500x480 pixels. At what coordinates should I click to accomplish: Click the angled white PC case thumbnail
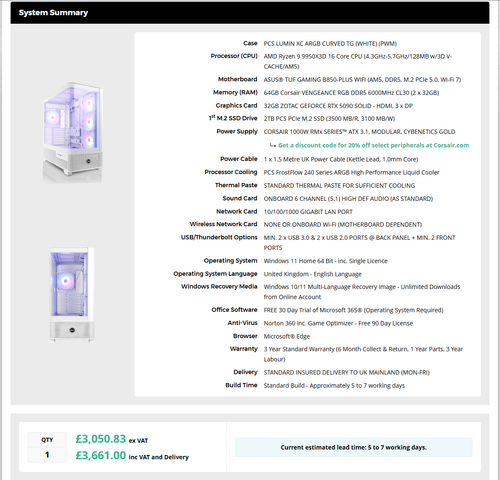tap(72, 132)
